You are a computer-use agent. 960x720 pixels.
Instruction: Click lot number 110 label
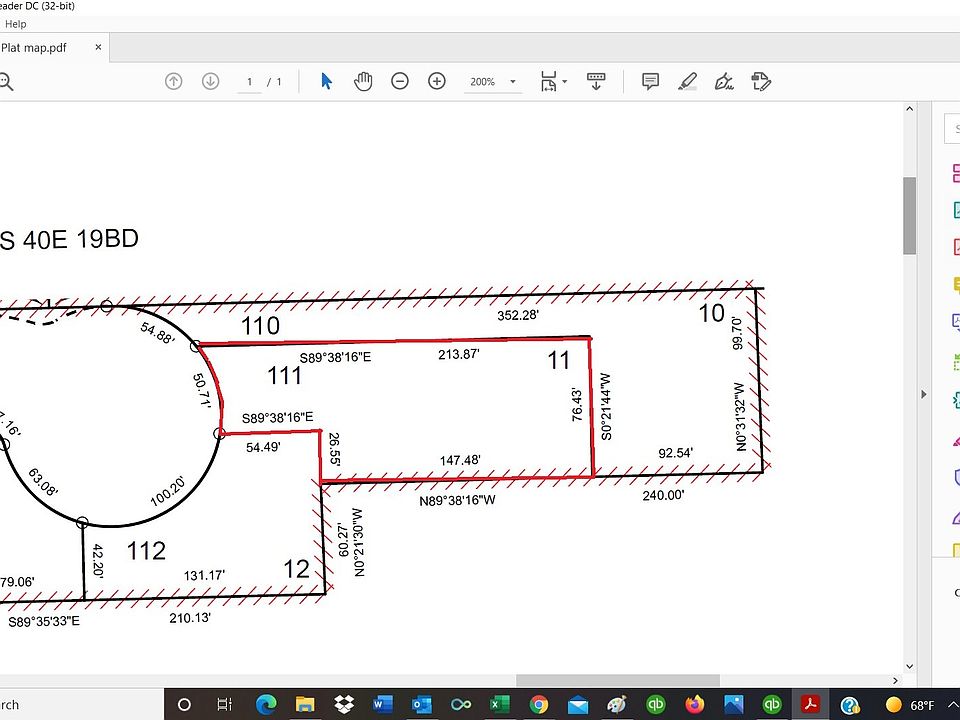point(260,326)
